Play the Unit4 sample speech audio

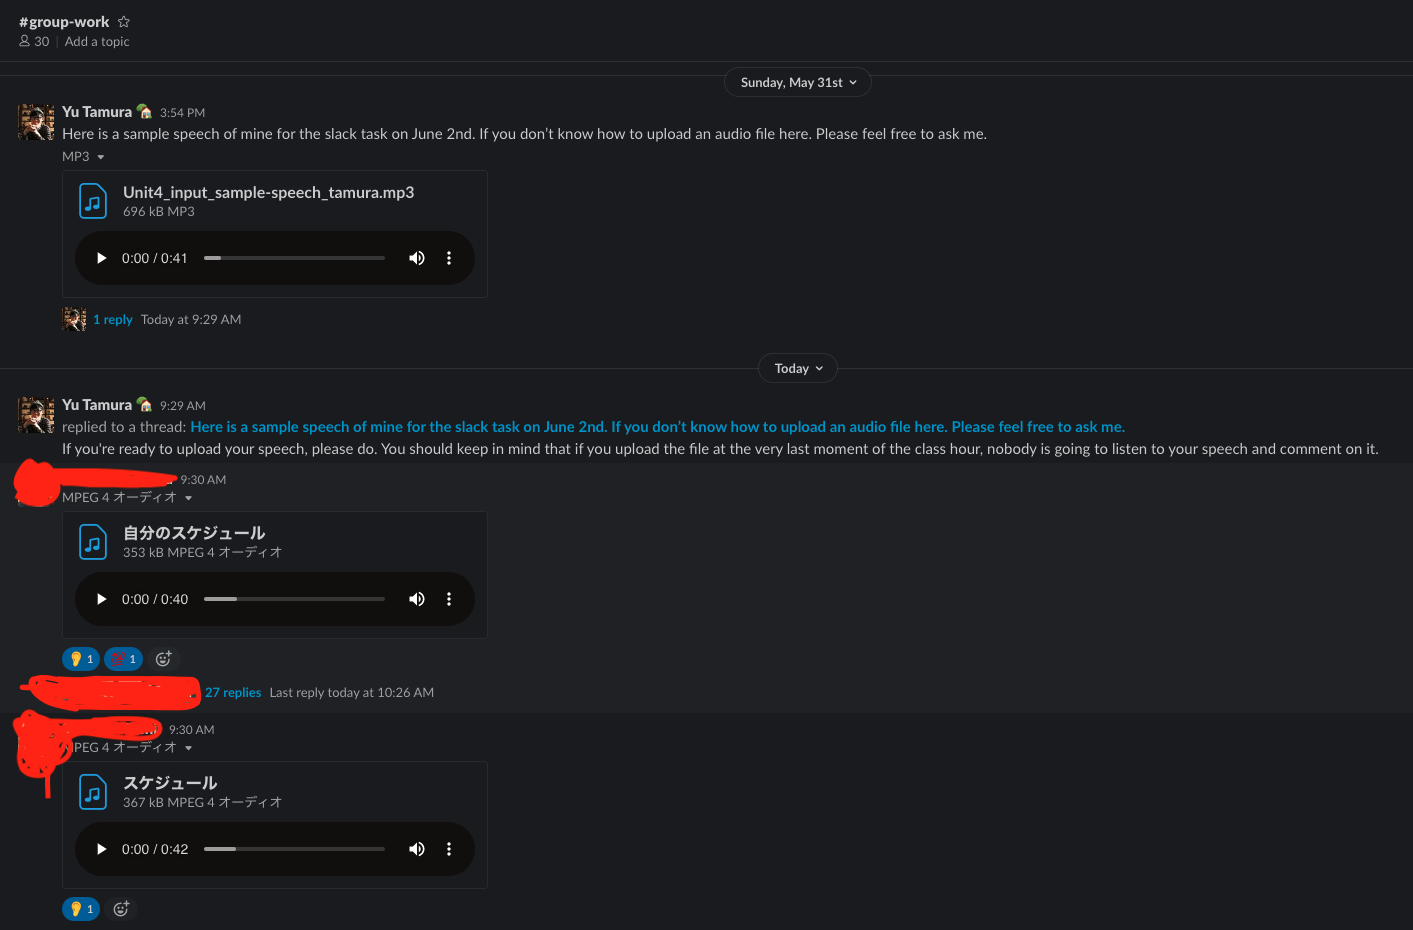tap(101, 258)
